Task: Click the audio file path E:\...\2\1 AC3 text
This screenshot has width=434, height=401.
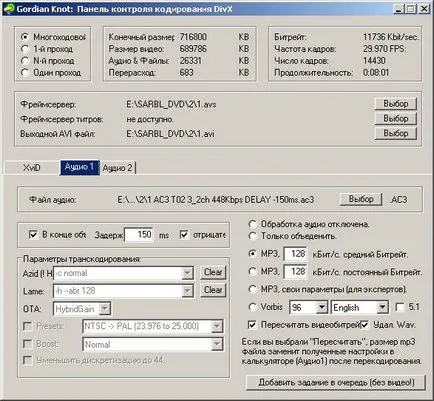Action: click(216, 200)
